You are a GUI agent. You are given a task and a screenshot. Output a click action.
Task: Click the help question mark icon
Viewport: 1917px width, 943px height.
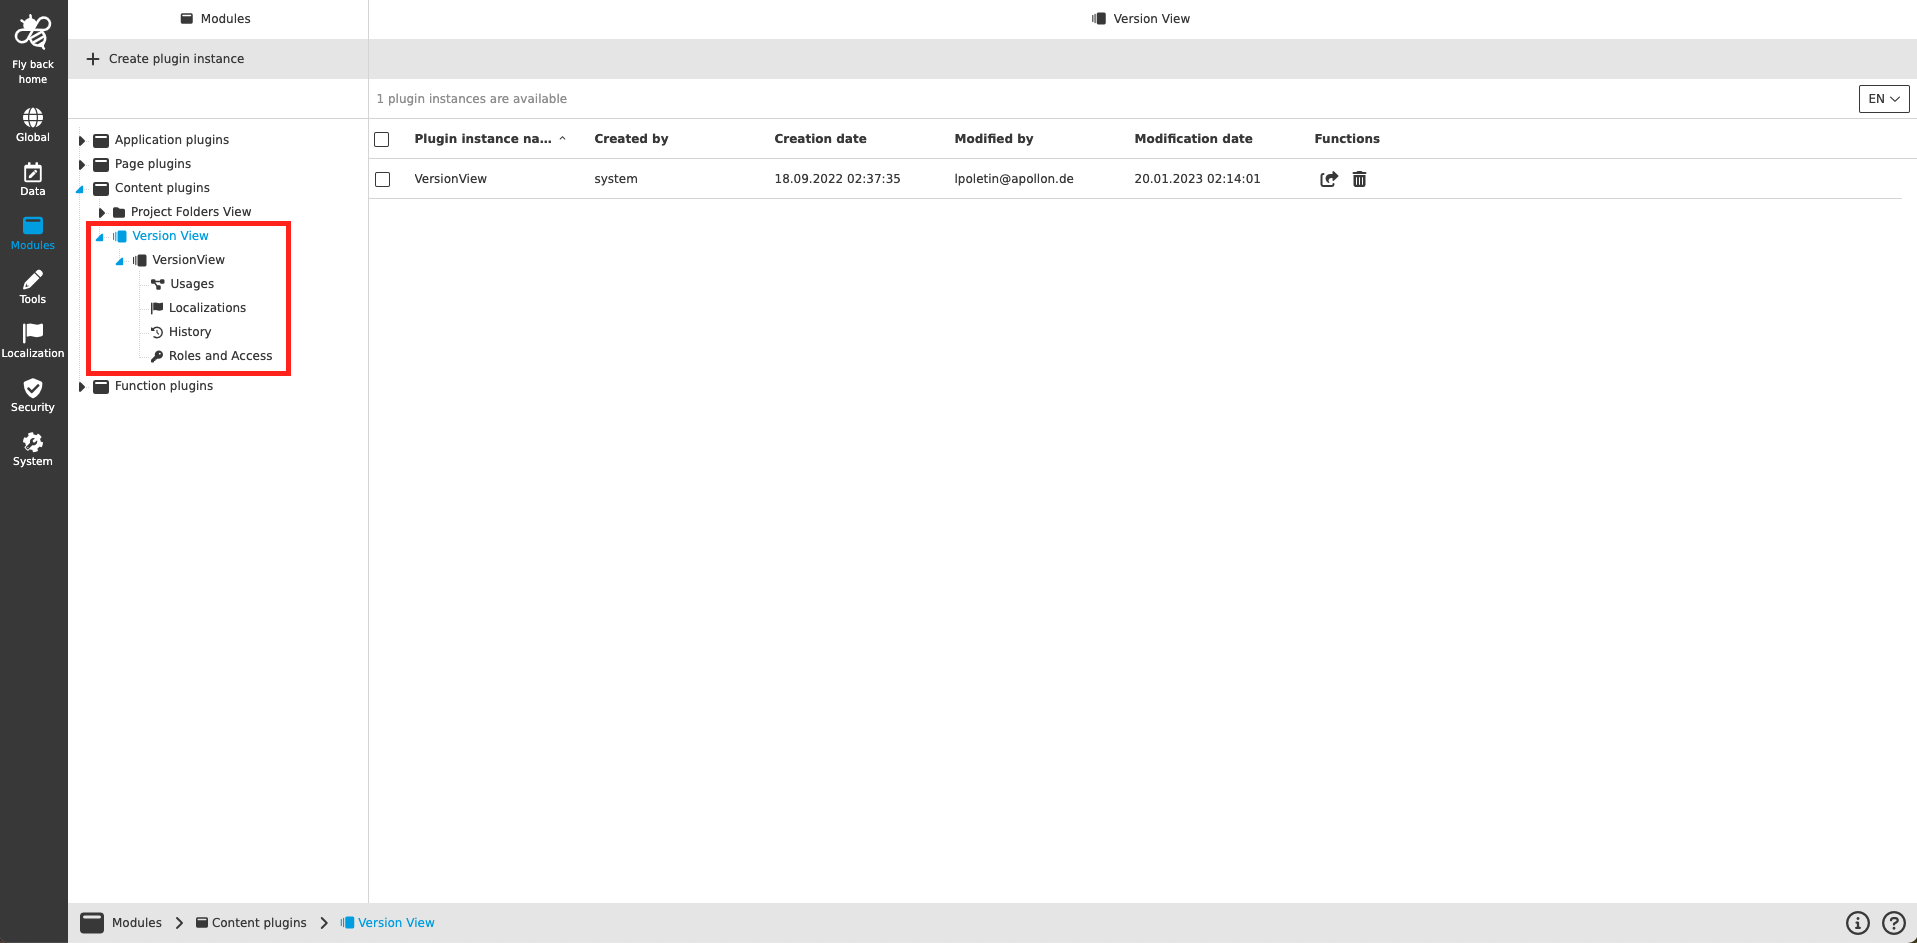coord(1893,922)
